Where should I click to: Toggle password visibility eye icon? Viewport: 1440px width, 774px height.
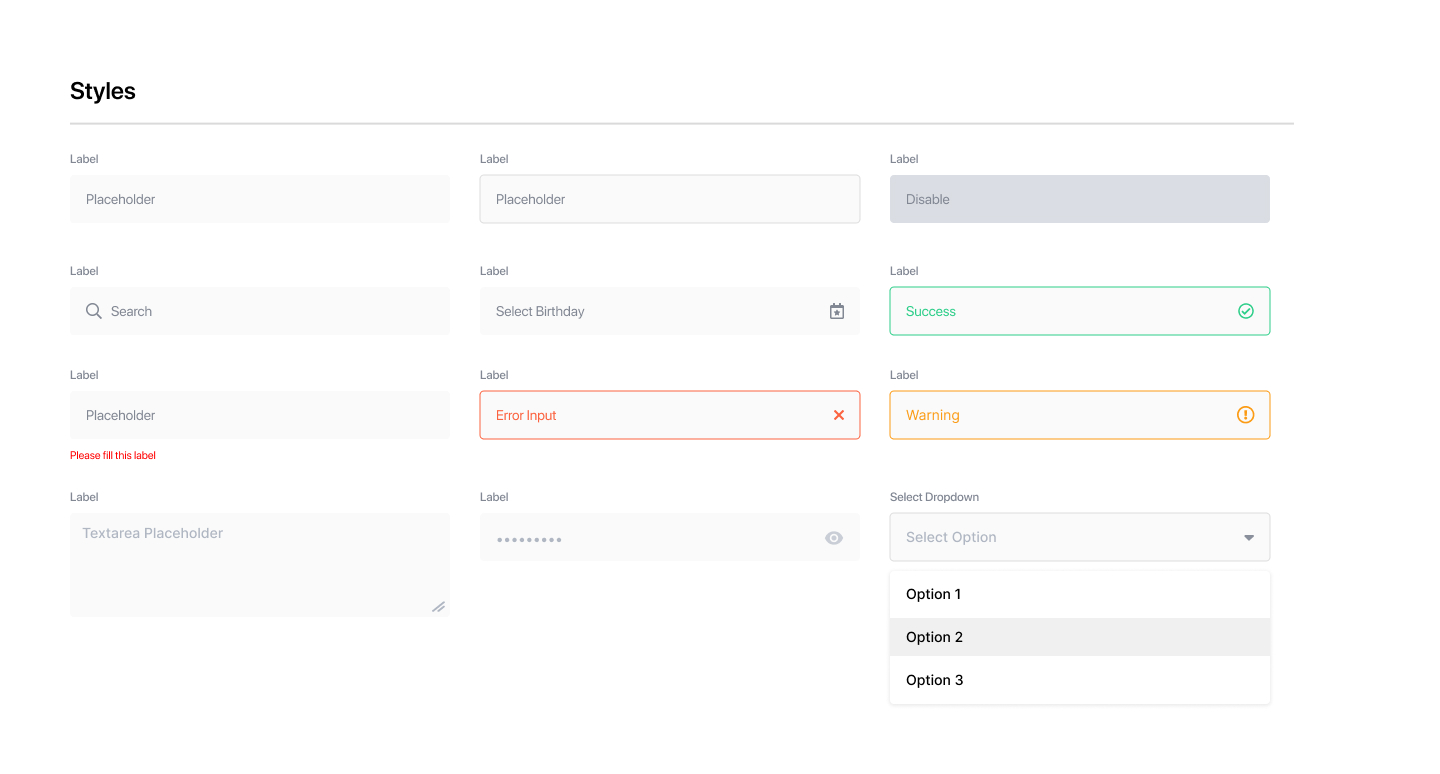(834, 538)
